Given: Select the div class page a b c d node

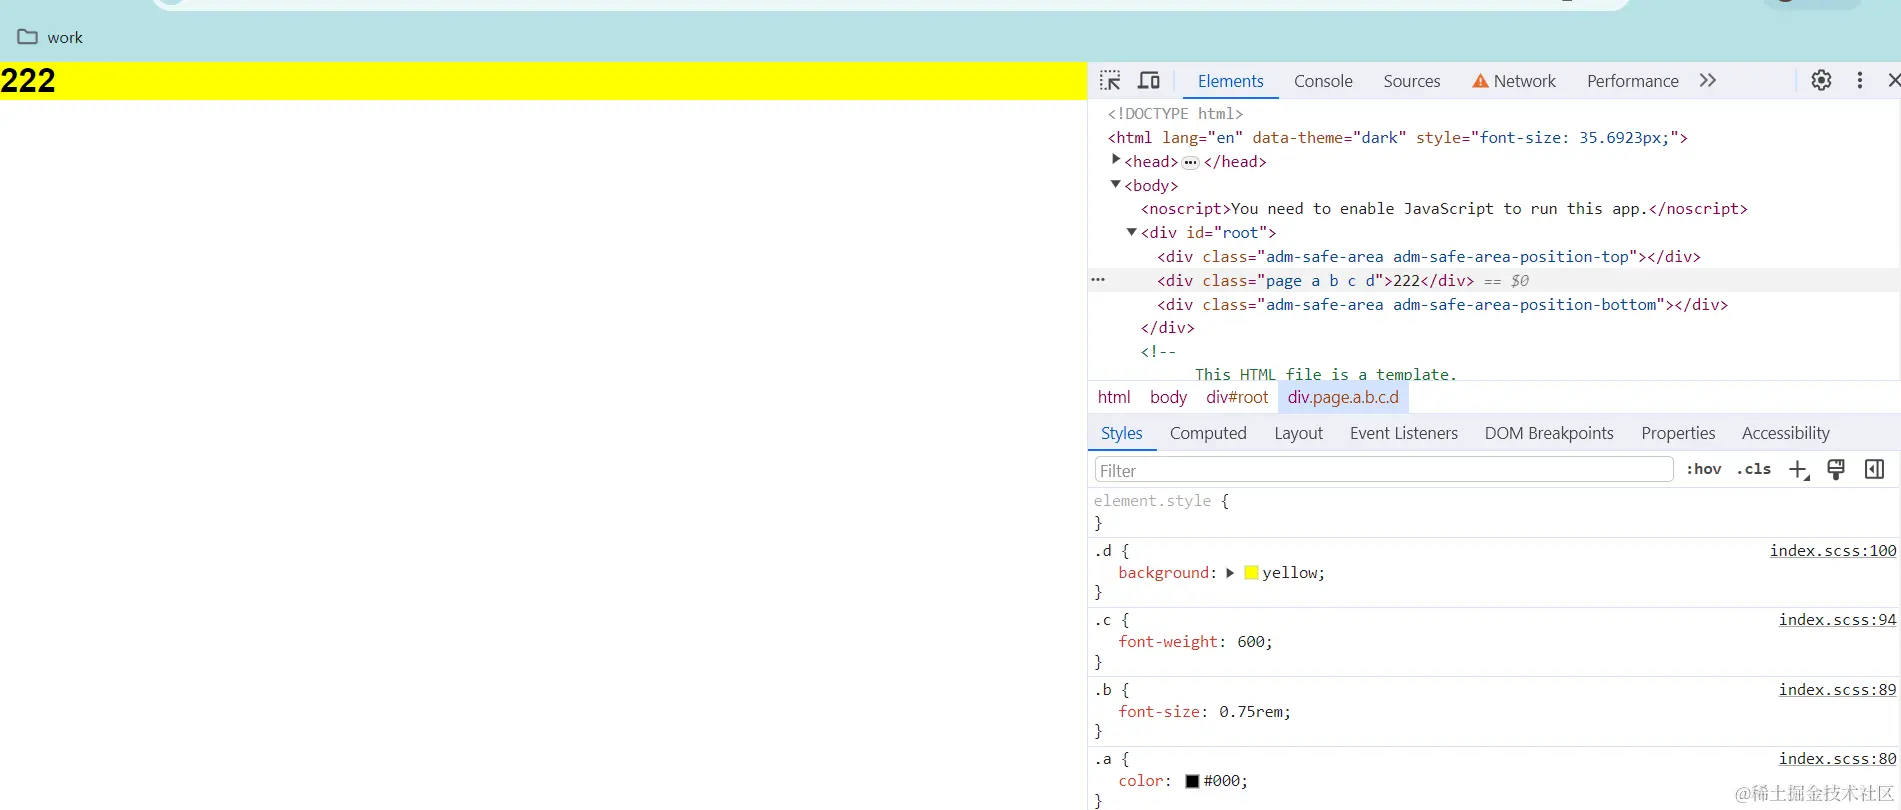Looking at the screenshot, I should coord(1315,281).
